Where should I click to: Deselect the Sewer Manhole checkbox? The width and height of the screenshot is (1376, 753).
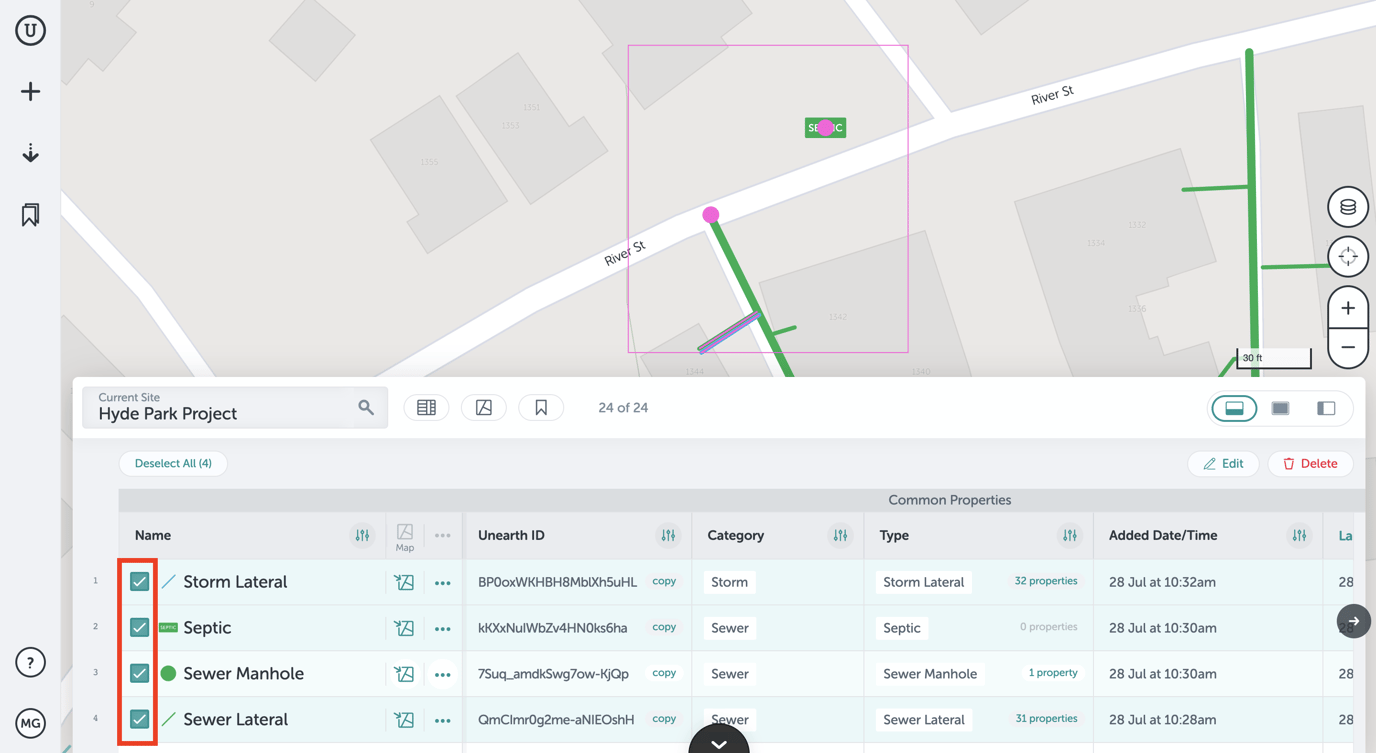click(x=139, y=674)
